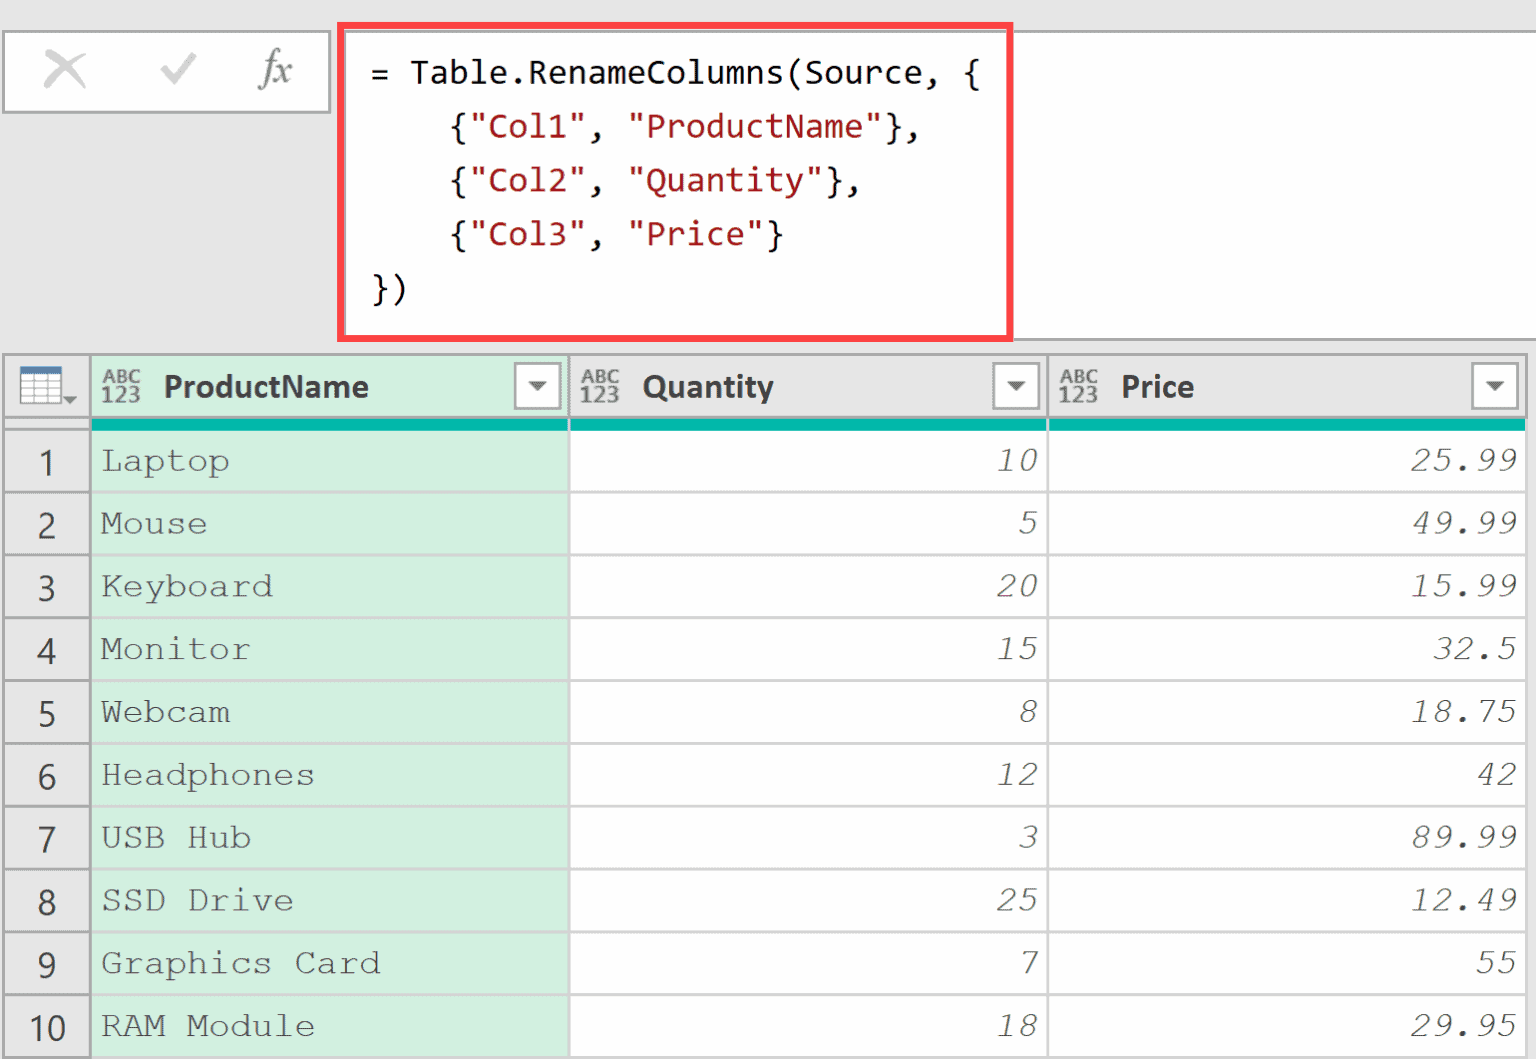Image resolution: width=1536 pixels, height=1059 pixels.
Task: Click the Graphics Card cell
Action: point(240,963)
